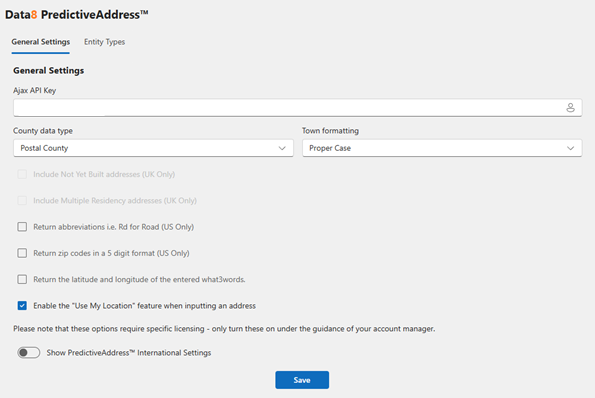Switch to the Entity Types tab
Viewport: 595px width, 398px height.
[104, 42]
